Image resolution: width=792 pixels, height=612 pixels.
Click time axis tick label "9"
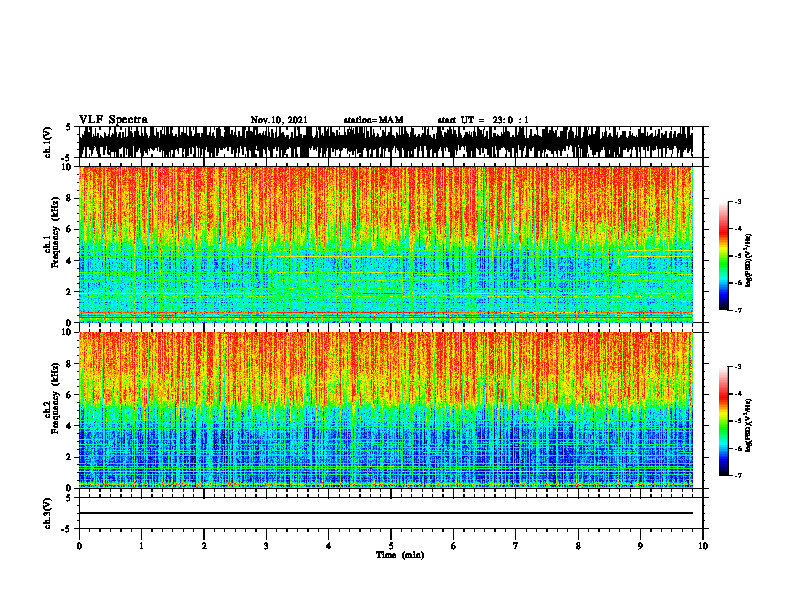(x=640, y=546)
